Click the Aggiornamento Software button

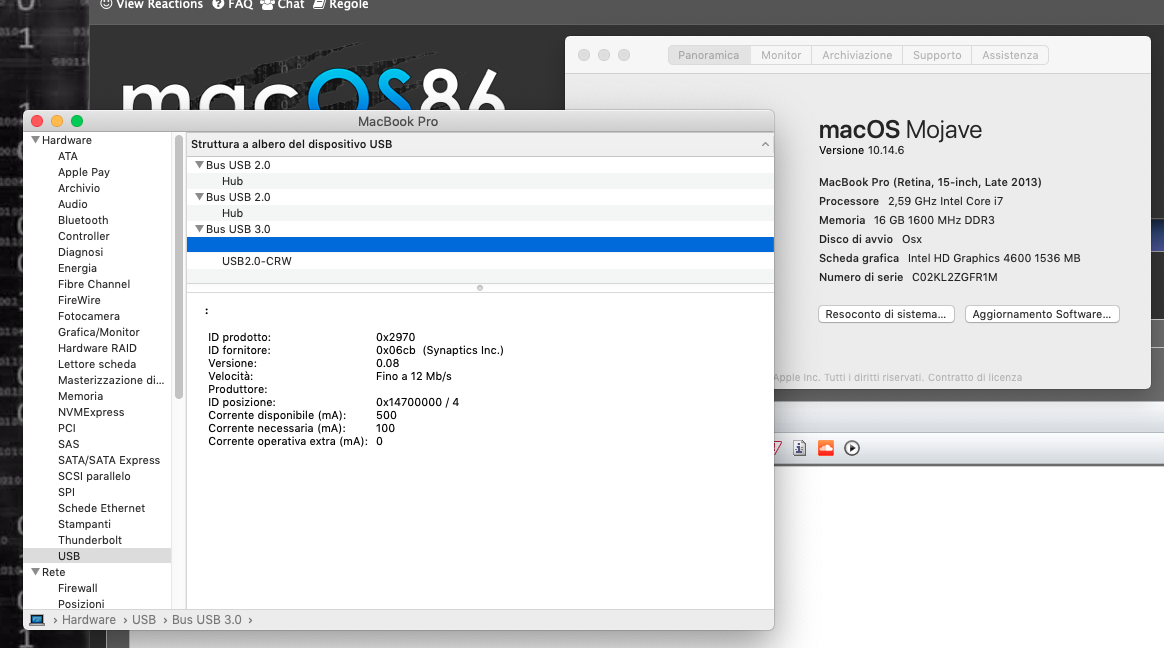pyautogui.click(x=1042, y=314)
